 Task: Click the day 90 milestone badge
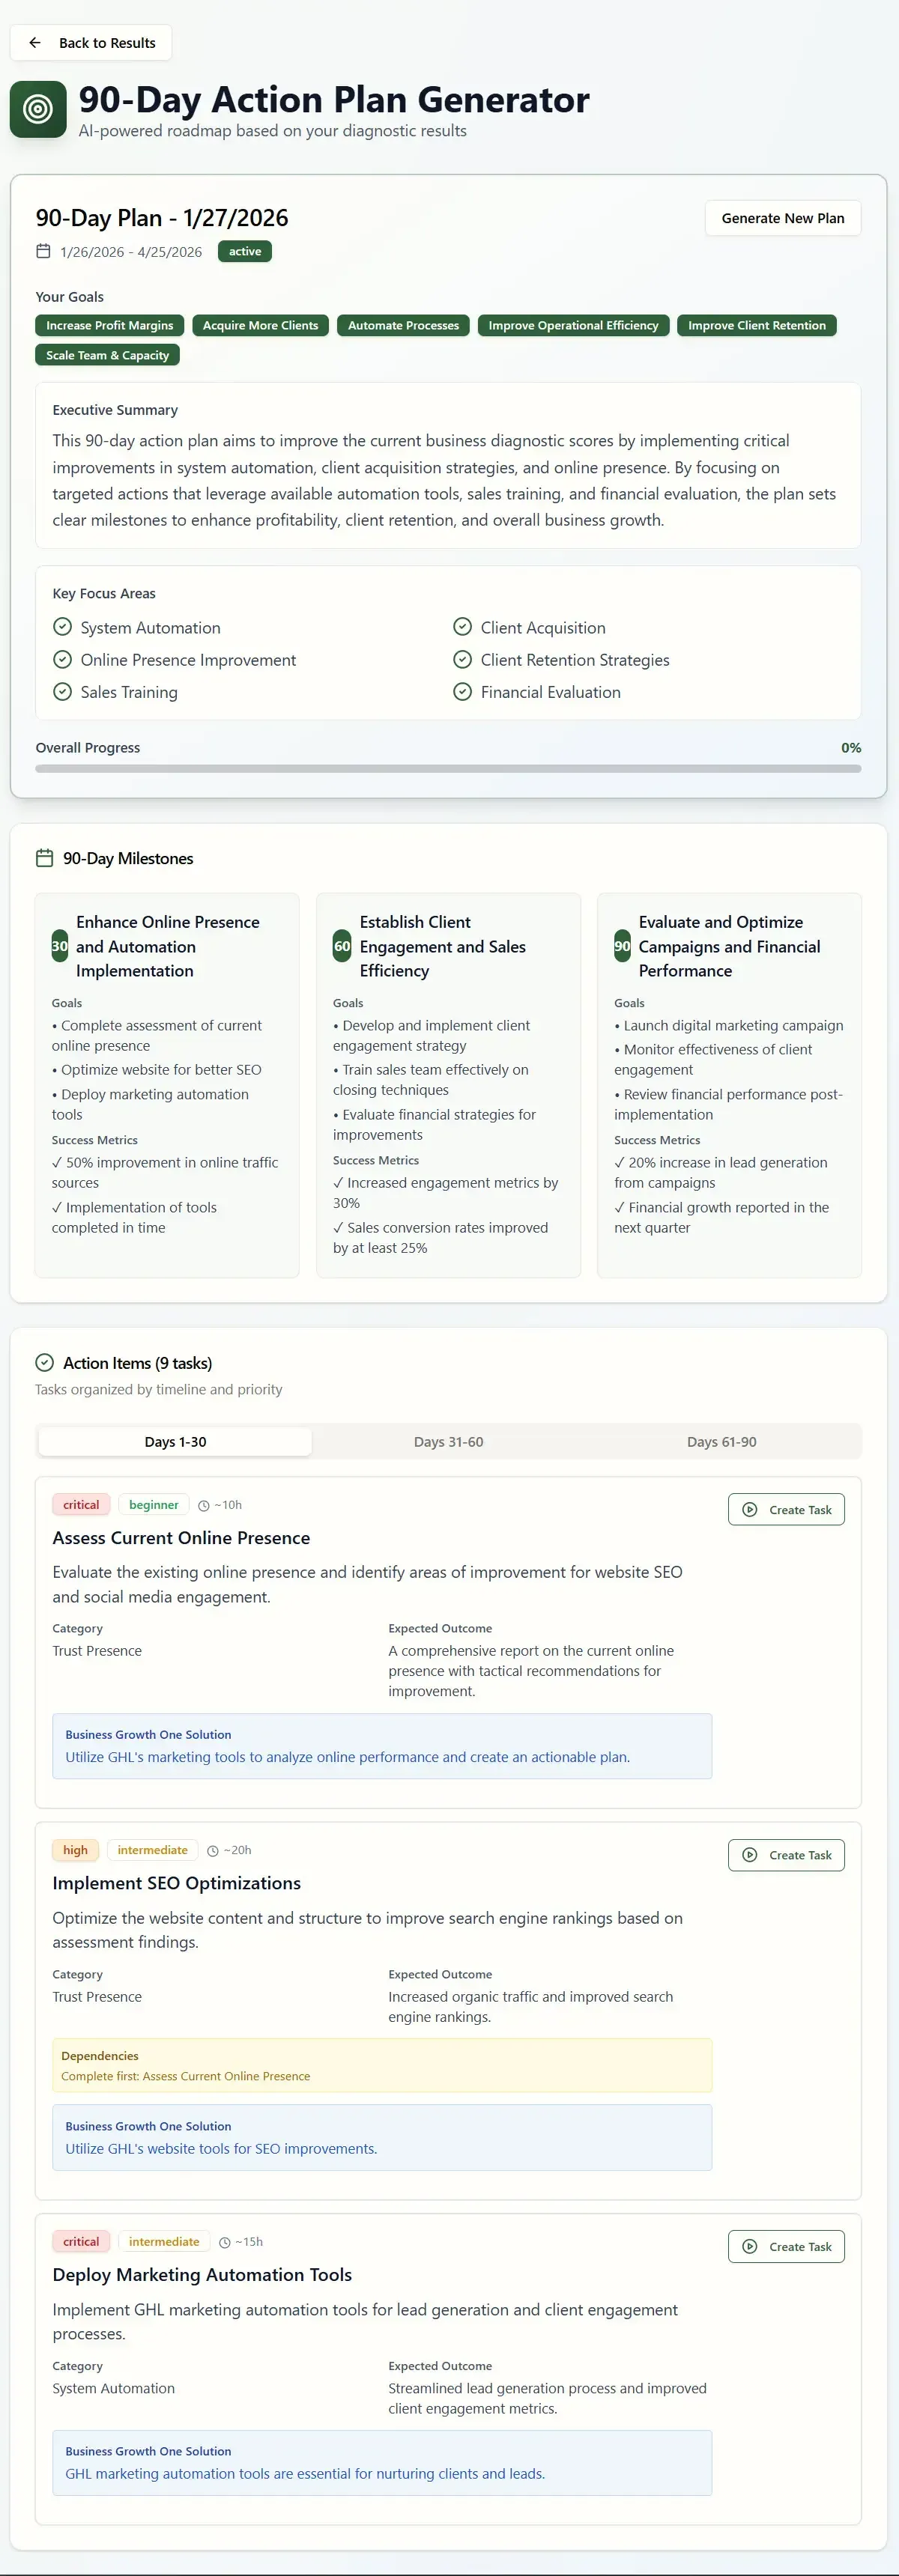click(x=622, y=946)
